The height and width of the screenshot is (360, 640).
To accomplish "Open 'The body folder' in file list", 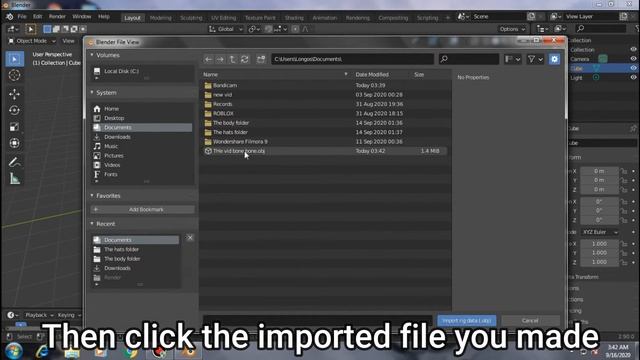I will tap(231, 123).
